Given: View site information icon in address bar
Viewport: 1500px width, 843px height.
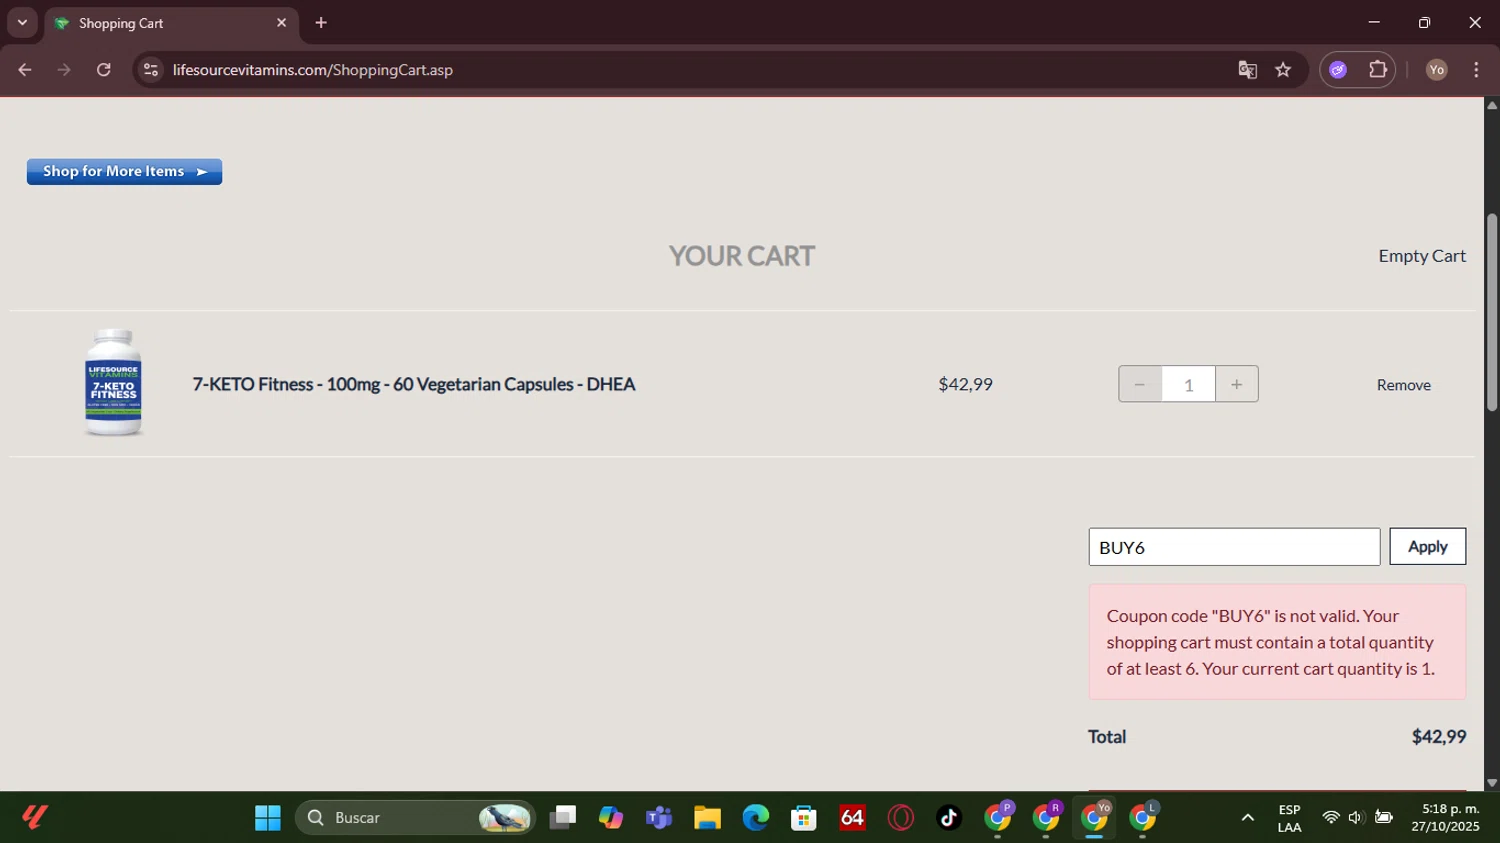Looking at the screenshot, I should pyautogui.click(x=151, y=70).
